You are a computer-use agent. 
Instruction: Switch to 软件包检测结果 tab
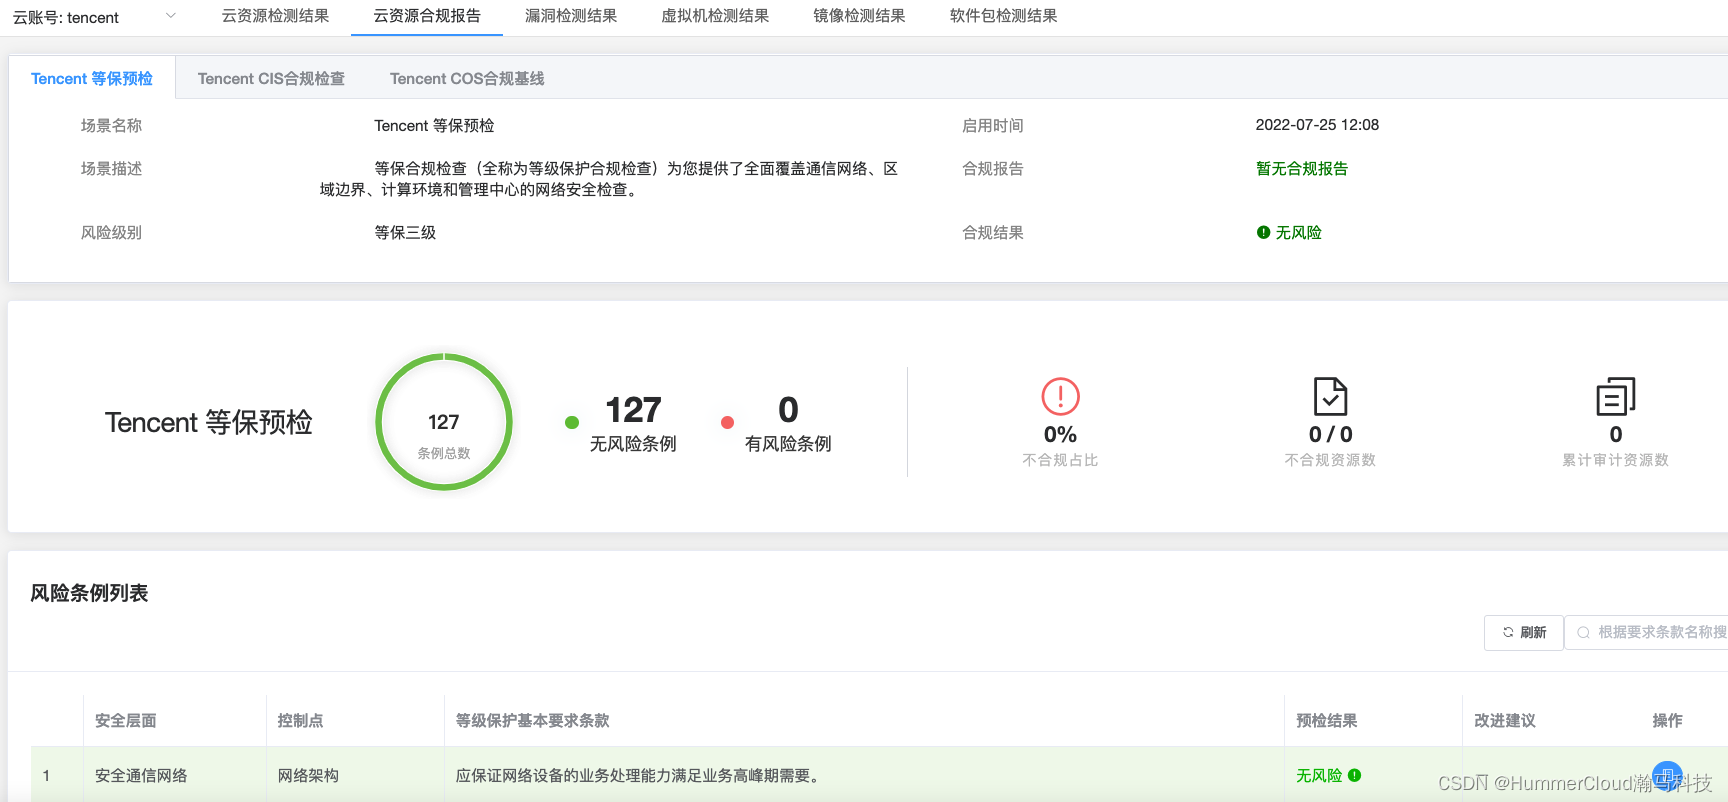[x=1003, y=16]
